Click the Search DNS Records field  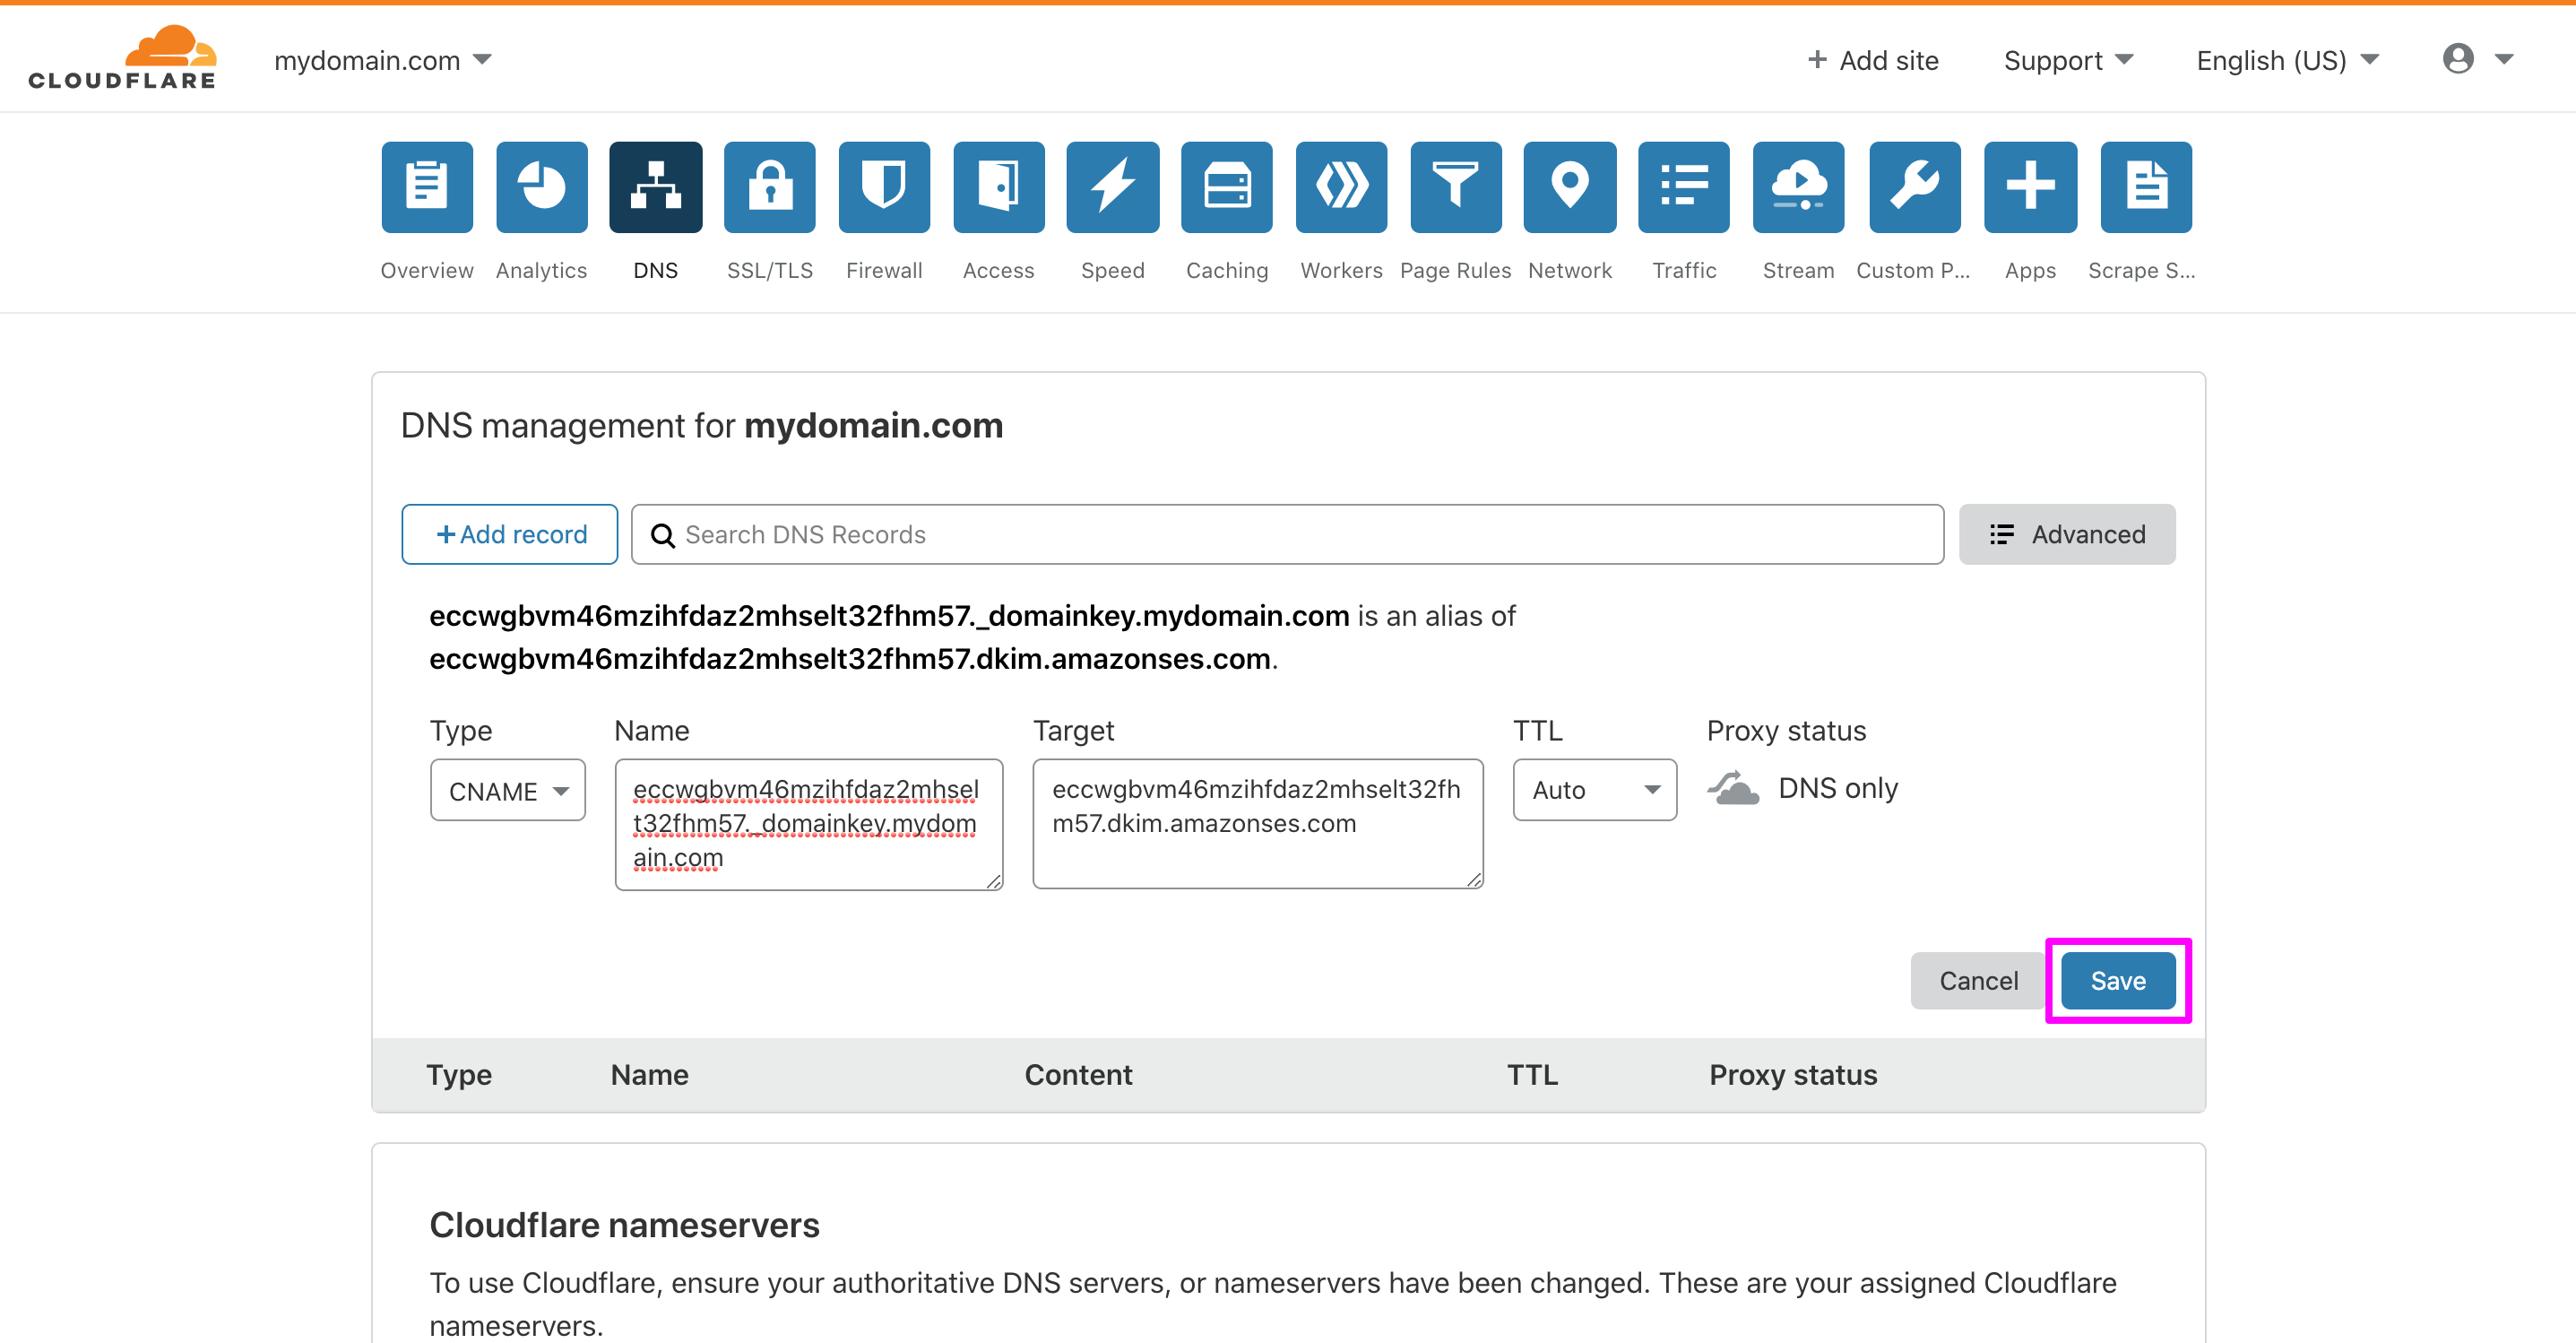1286,534
